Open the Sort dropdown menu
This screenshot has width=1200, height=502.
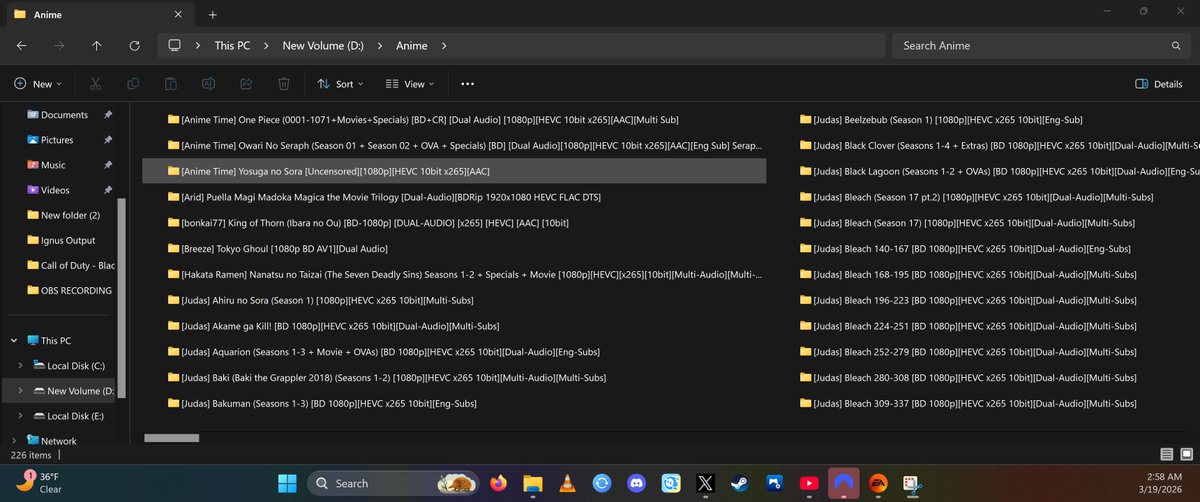pos(340,85)
